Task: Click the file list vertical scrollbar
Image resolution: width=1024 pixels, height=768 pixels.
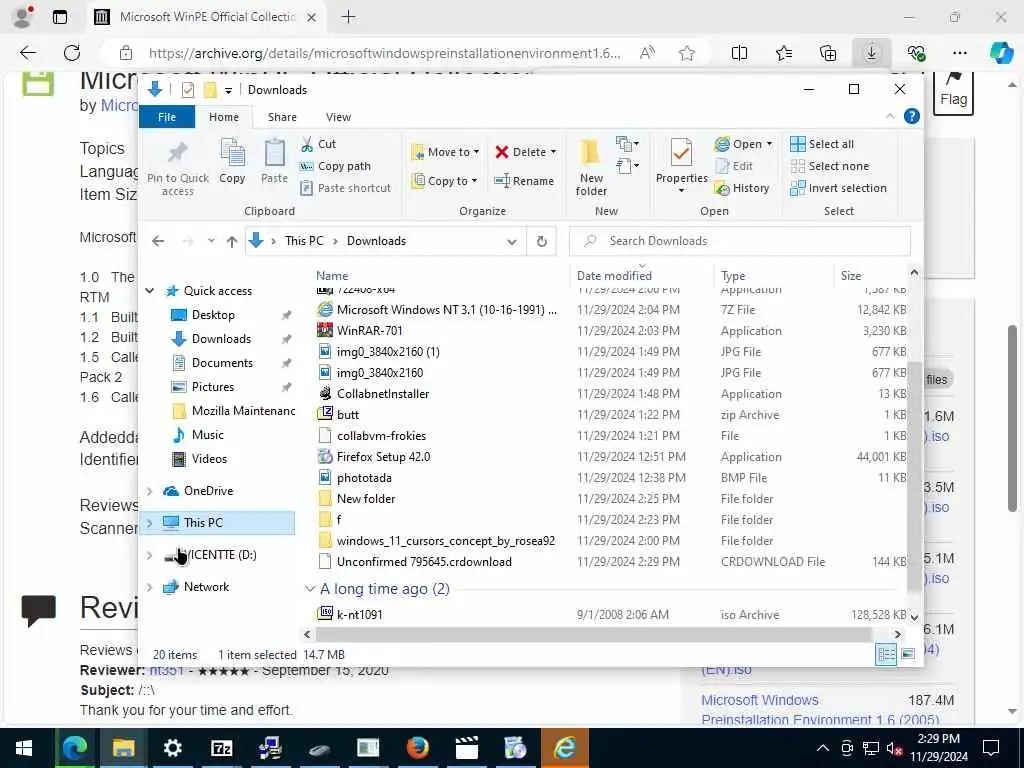Action: pyautogui.click(x=914, y=477)
